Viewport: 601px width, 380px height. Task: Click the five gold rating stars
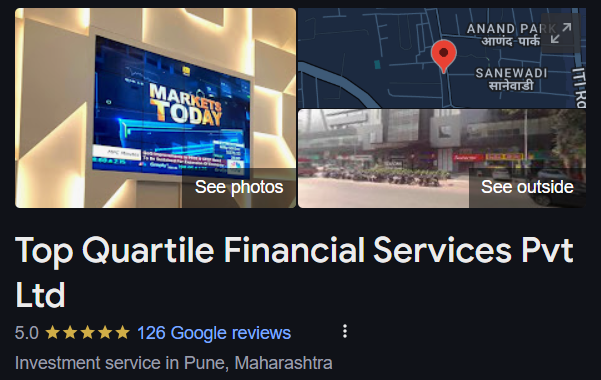(x=87, y=332)
